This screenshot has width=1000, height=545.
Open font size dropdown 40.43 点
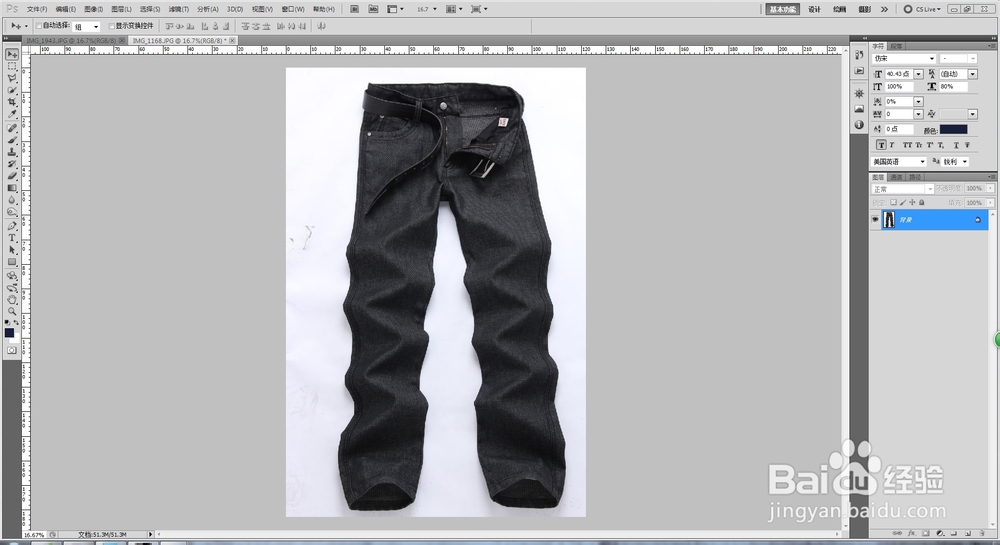coord(918,74)
